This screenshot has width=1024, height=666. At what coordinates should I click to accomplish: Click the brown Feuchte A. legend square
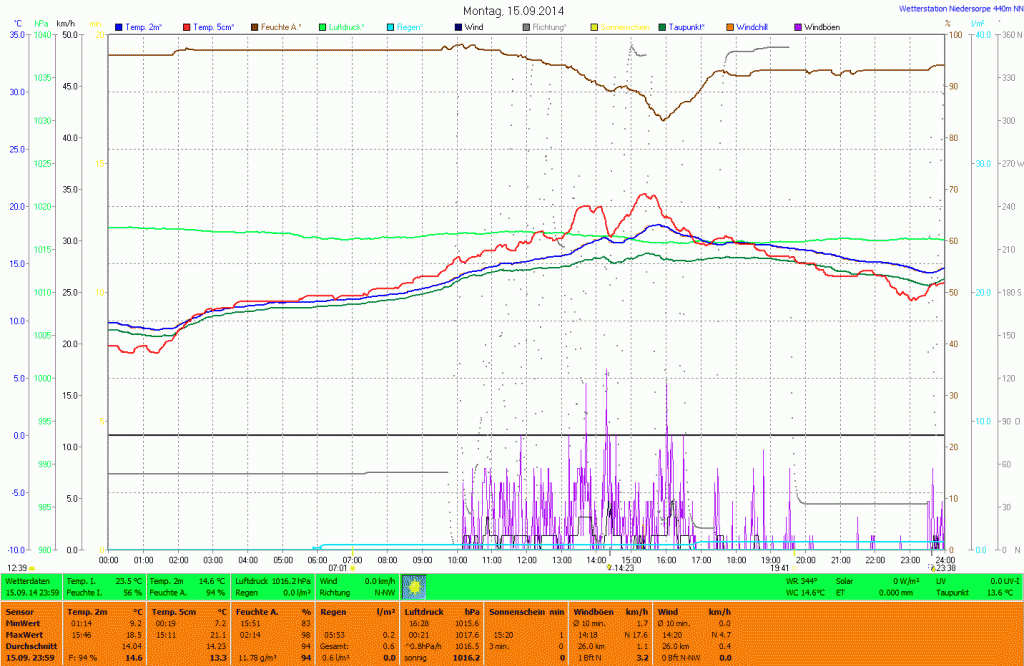[254, 25]
